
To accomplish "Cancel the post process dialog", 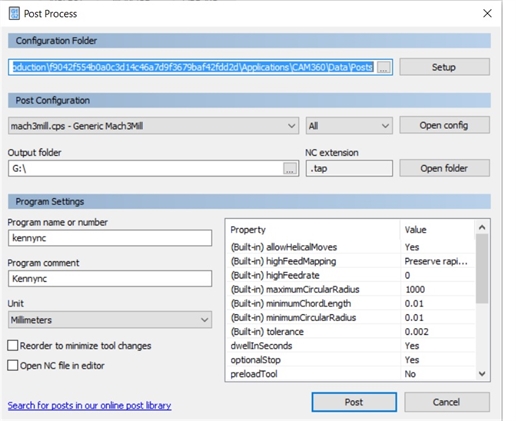I will [447, 402].
